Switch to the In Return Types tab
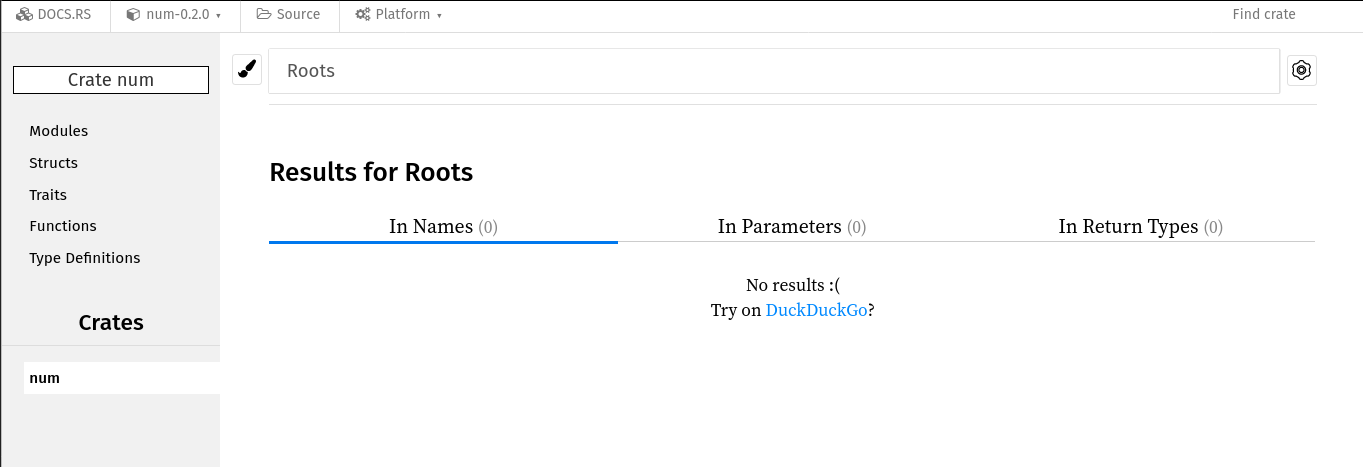Image resolution: width=1363 pixels, height=467 pixels. (x=1141, y=227)
